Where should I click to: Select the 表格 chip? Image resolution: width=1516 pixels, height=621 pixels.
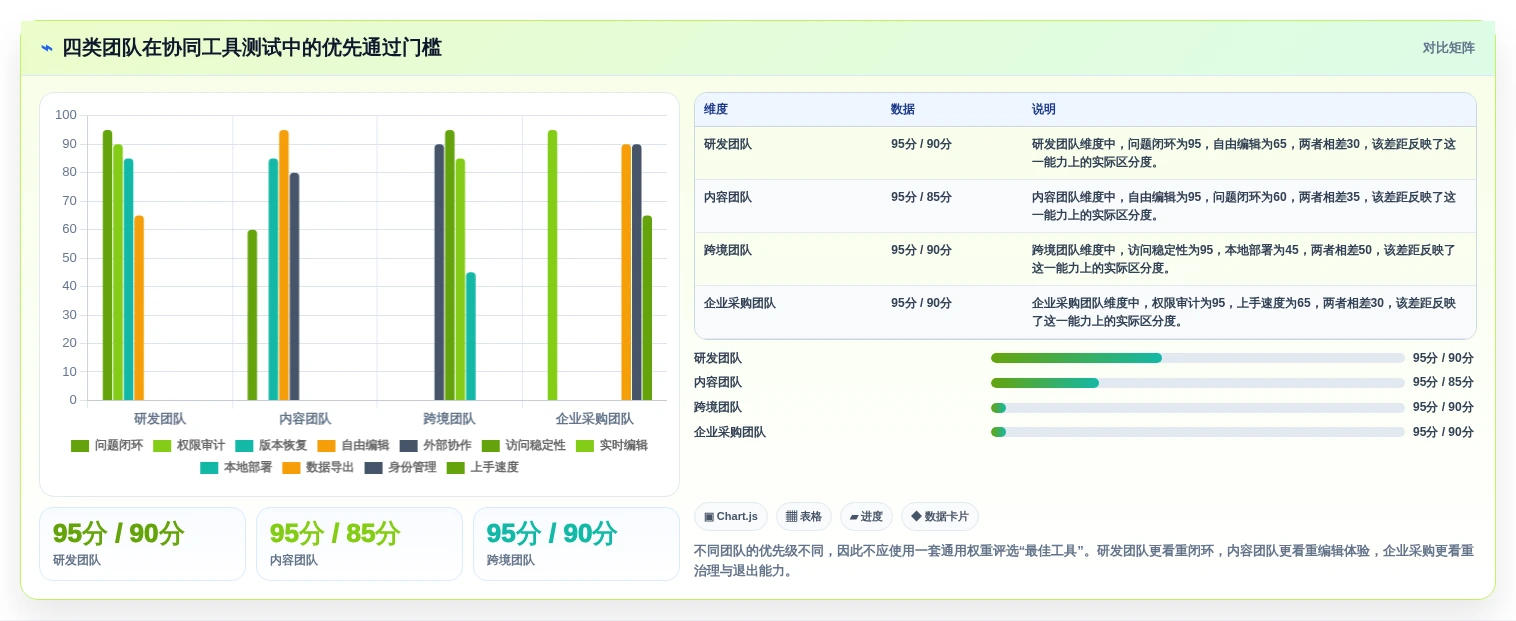pyautogui.click(x=804, y=517)
